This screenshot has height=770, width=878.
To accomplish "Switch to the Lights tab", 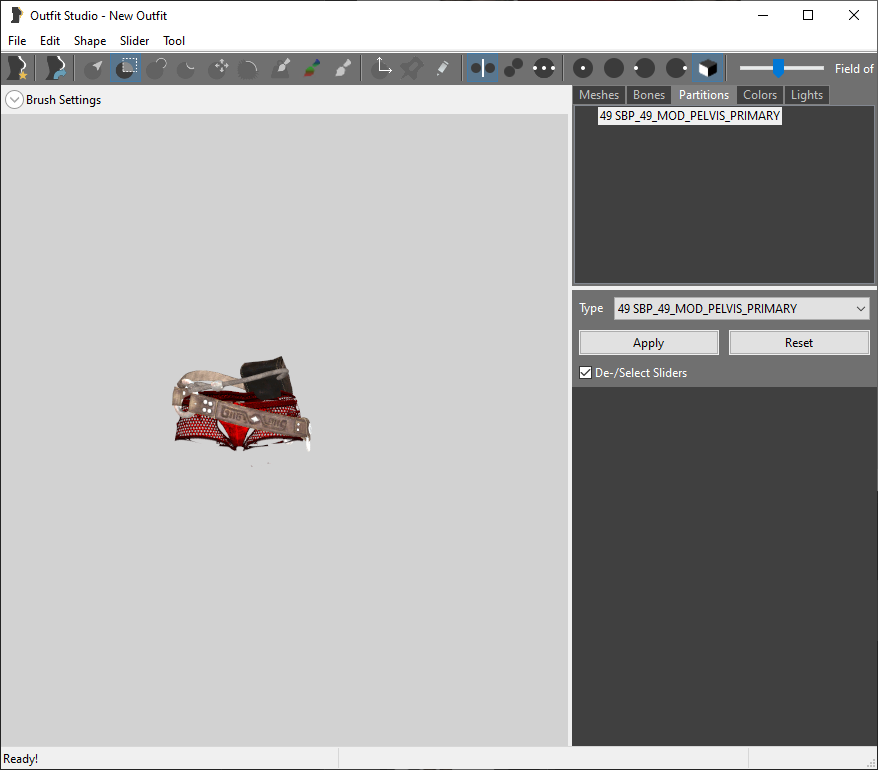I will click(806, 95).
